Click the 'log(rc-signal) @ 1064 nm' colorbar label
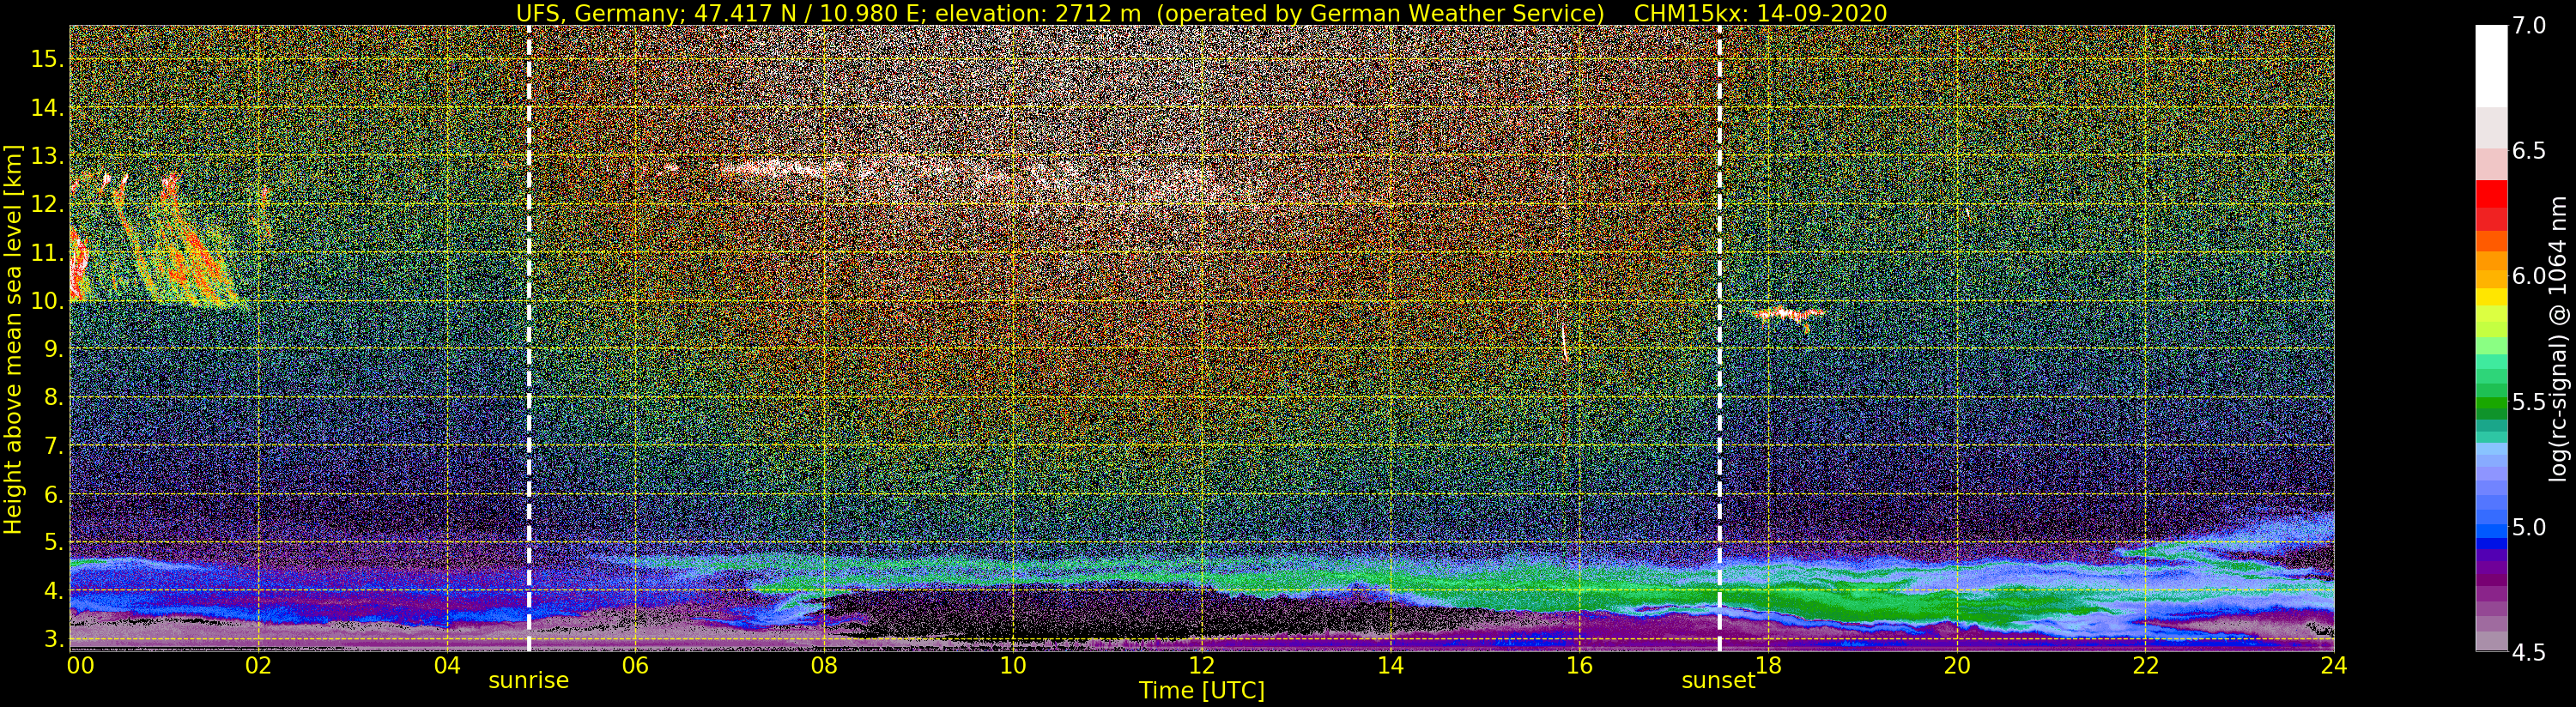 tap(2558, 338)
